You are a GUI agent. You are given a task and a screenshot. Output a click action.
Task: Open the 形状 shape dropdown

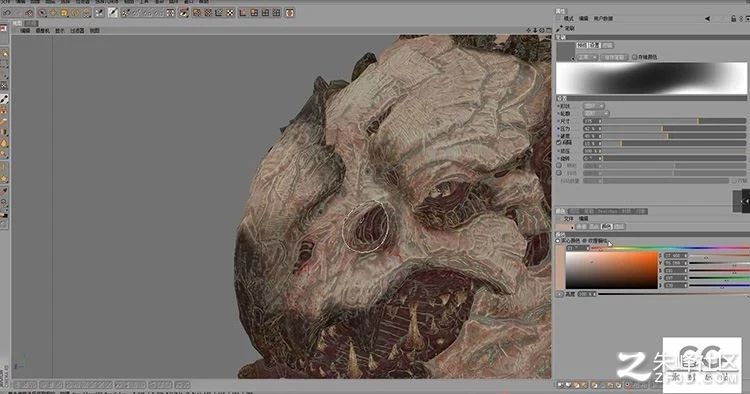[x=594, y=106]
